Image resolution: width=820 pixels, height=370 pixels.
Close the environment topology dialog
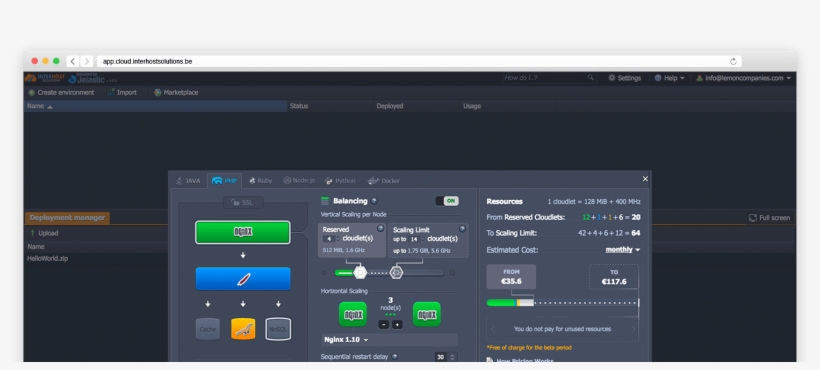645,179
